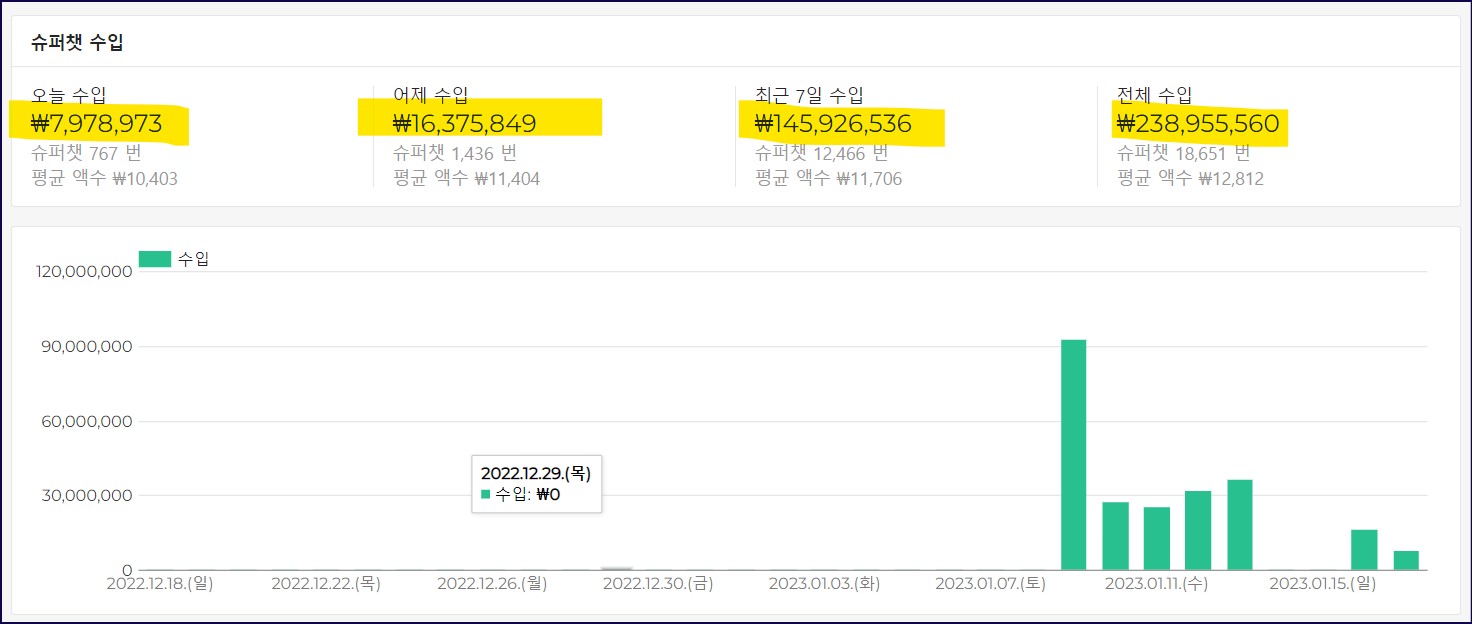The image size is (1472, 624).
Task: Click the 2023.01.03.(화) date axis label
Action: tap(824, 583)
